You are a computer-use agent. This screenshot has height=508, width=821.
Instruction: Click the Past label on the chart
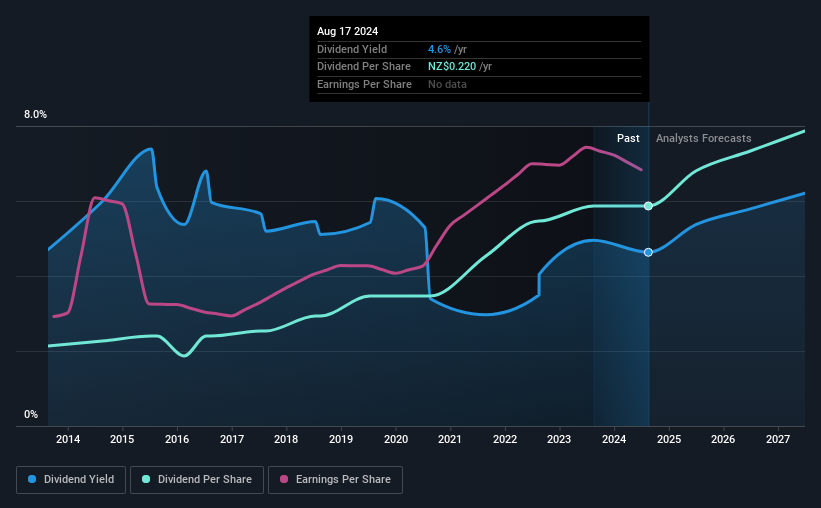628,138
